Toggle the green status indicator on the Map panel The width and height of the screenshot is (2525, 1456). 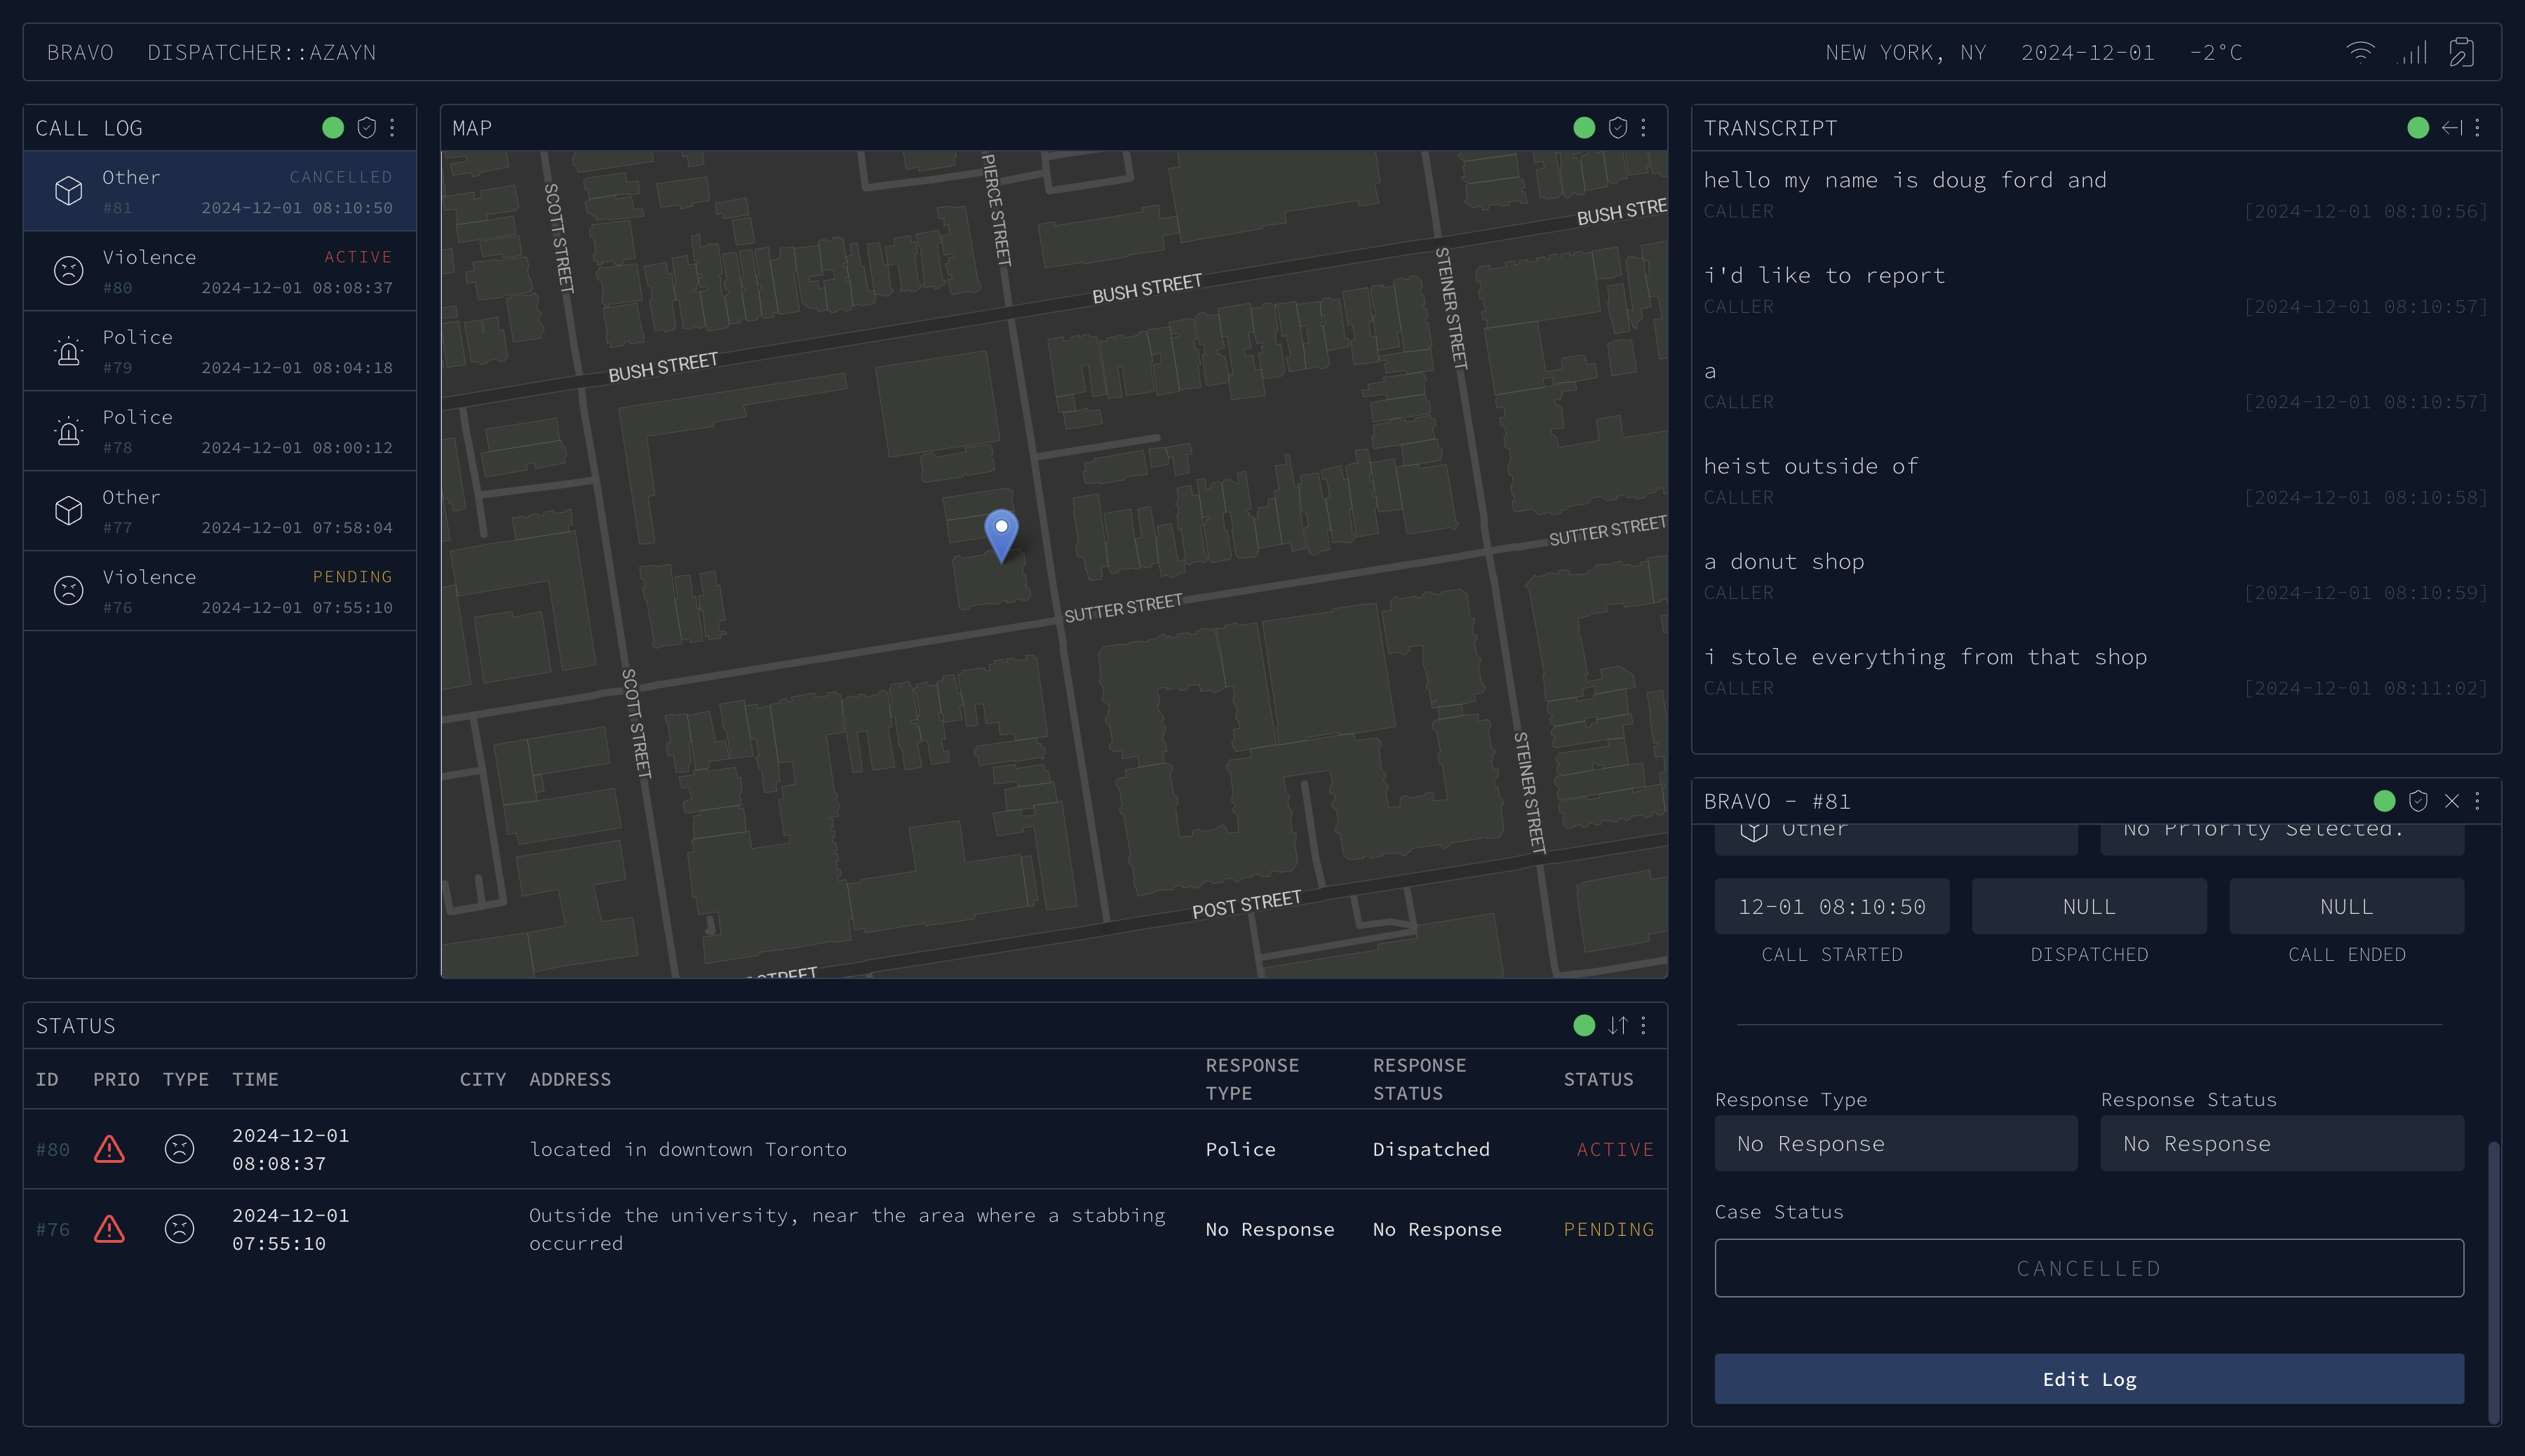(1583, 127)
